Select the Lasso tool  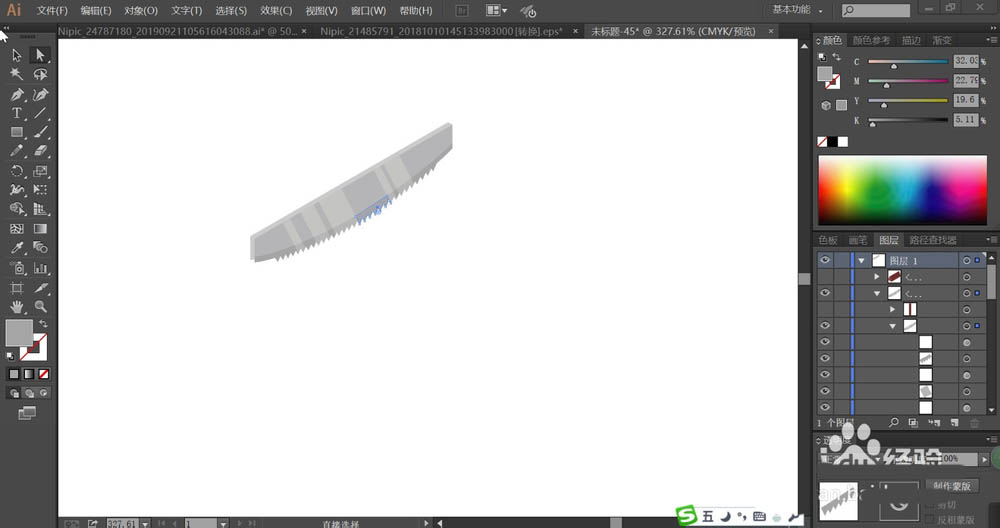40,75
